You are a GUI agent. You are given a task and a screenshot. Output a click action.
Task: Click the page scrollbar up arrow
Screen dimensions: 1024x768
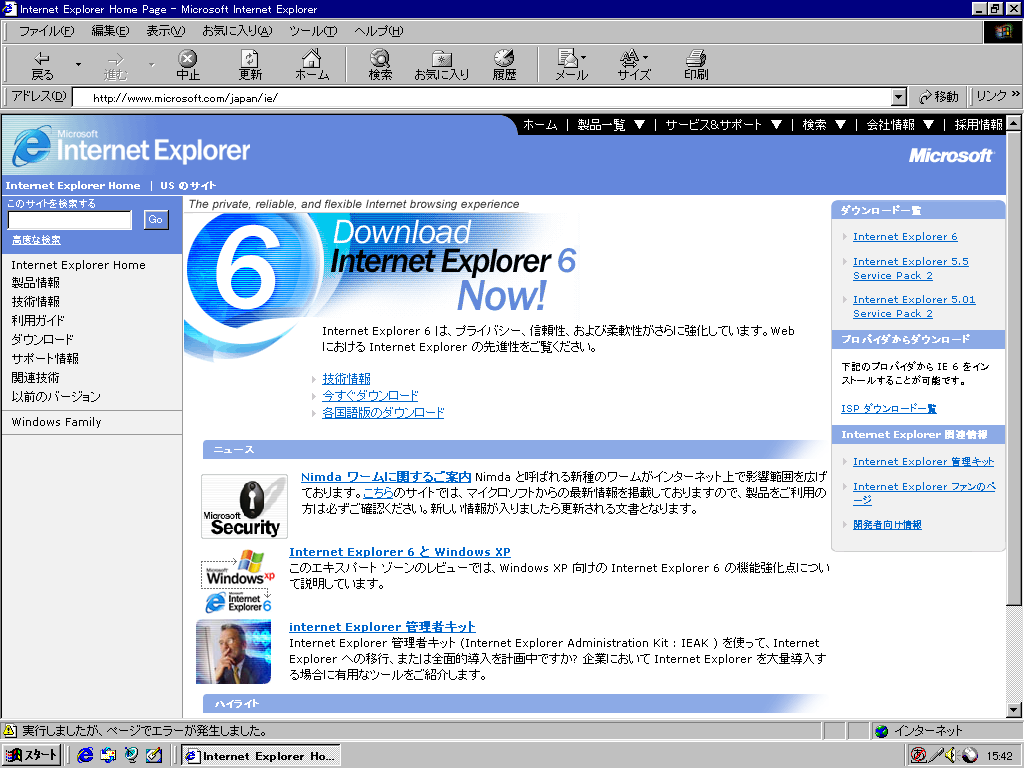pyautogui.click(x=1014, y=123)
